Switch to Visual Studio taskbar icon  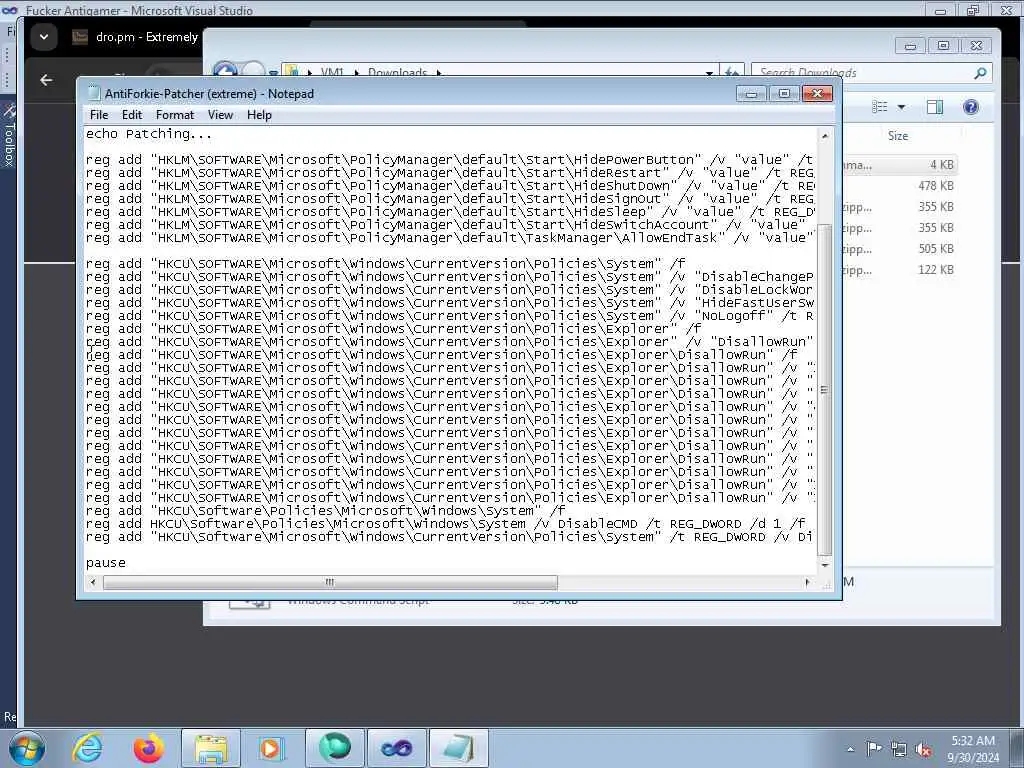tap(396, 748)
